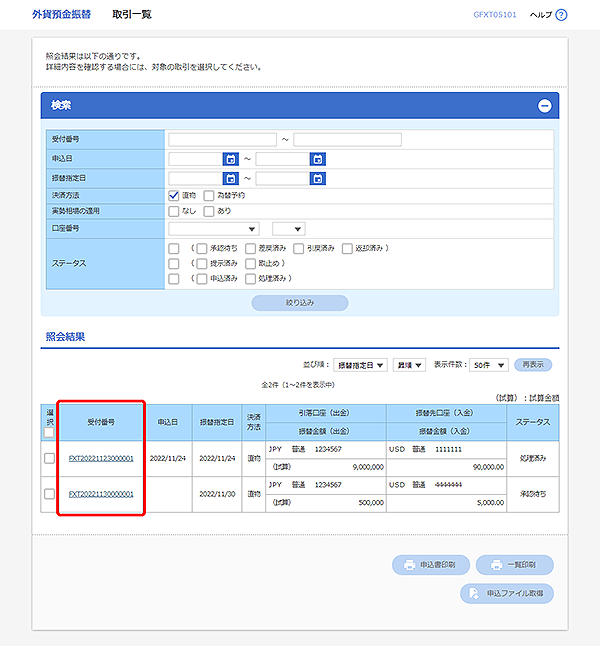Check the あり checkbox for 実勢相場の適用
600x646 pixels.
[x=209, y=211]
